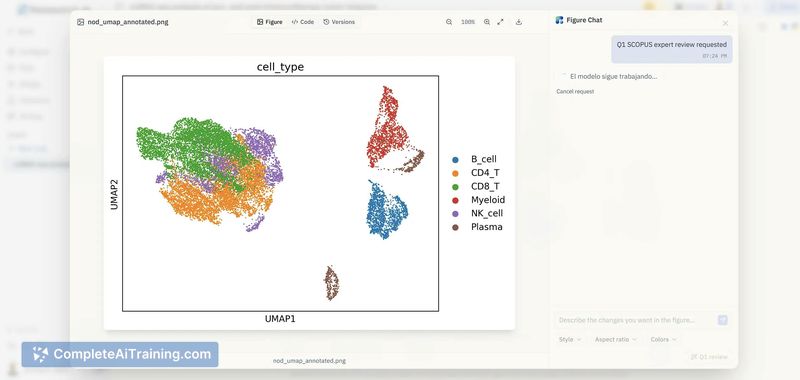
Task: Click the Plasma legend label
Action: (487, 227)
